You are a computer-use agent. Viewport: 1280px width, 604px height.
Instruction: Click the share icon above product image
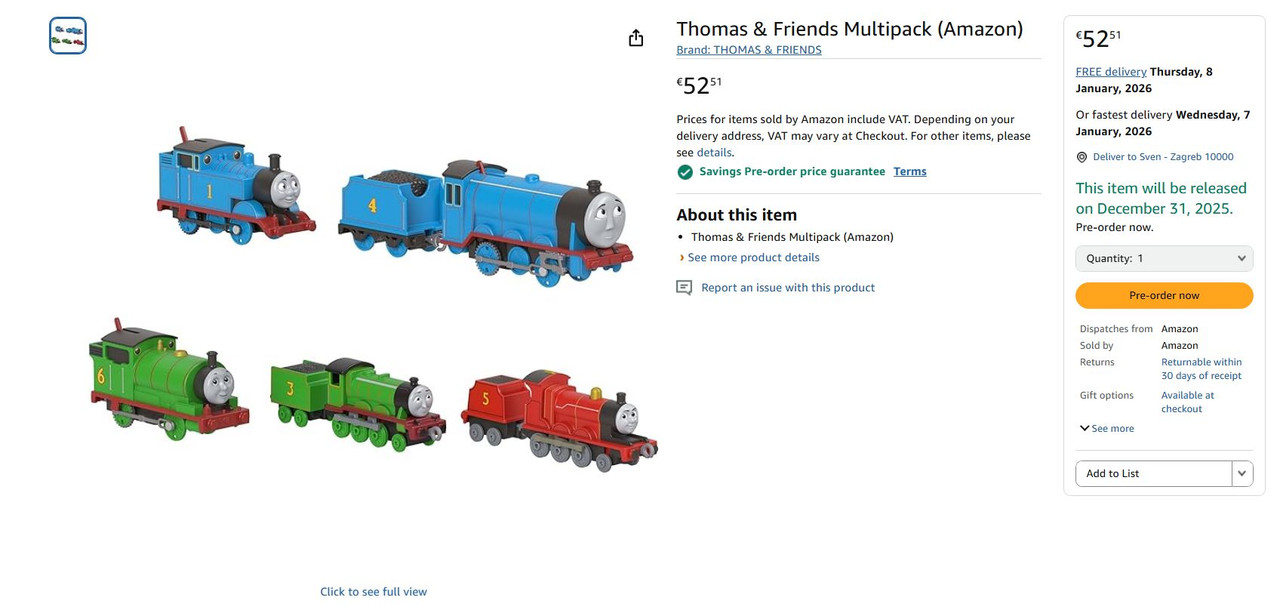click(x=636, y=38)
